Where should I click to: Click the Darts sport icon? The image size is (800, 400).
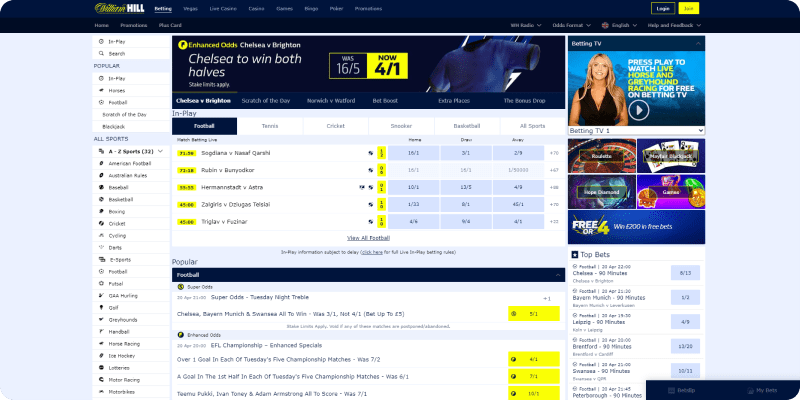pyautogui.click(x=101, y=247)
